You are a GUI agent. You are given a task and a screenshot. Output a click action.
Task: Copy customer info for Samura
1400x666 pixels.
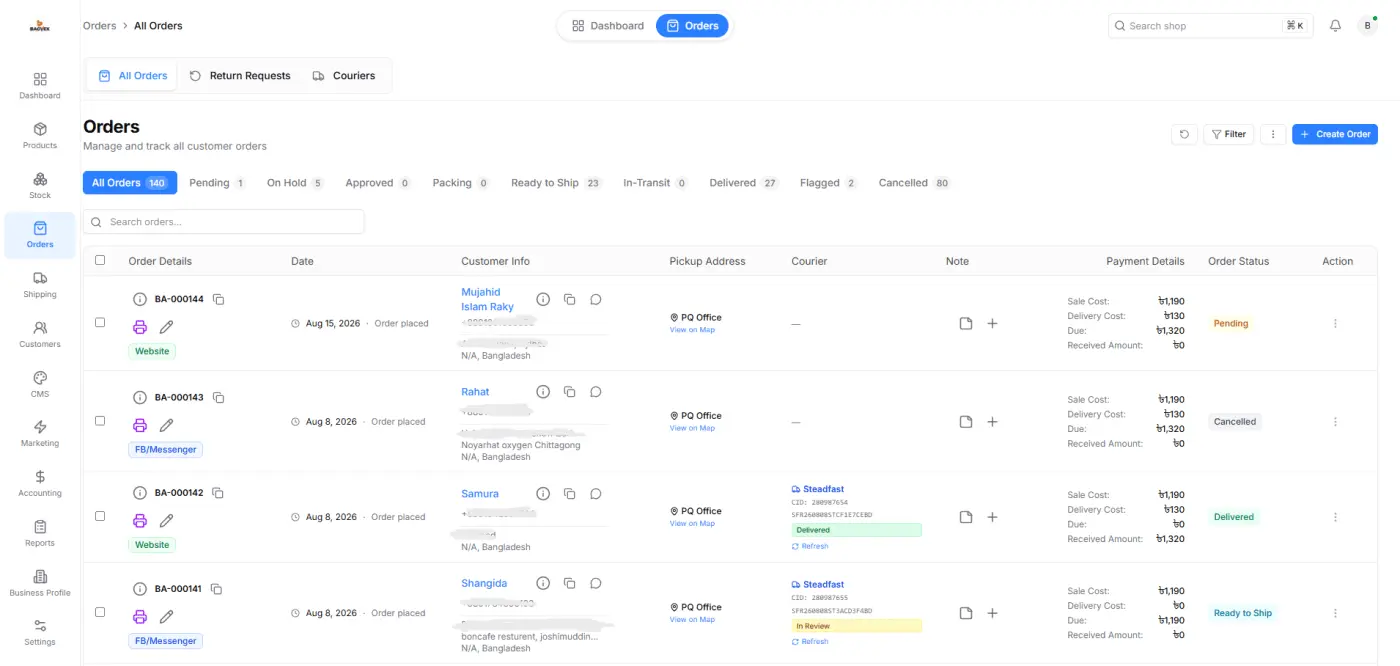pyautogui.click(x=569, y=494)
